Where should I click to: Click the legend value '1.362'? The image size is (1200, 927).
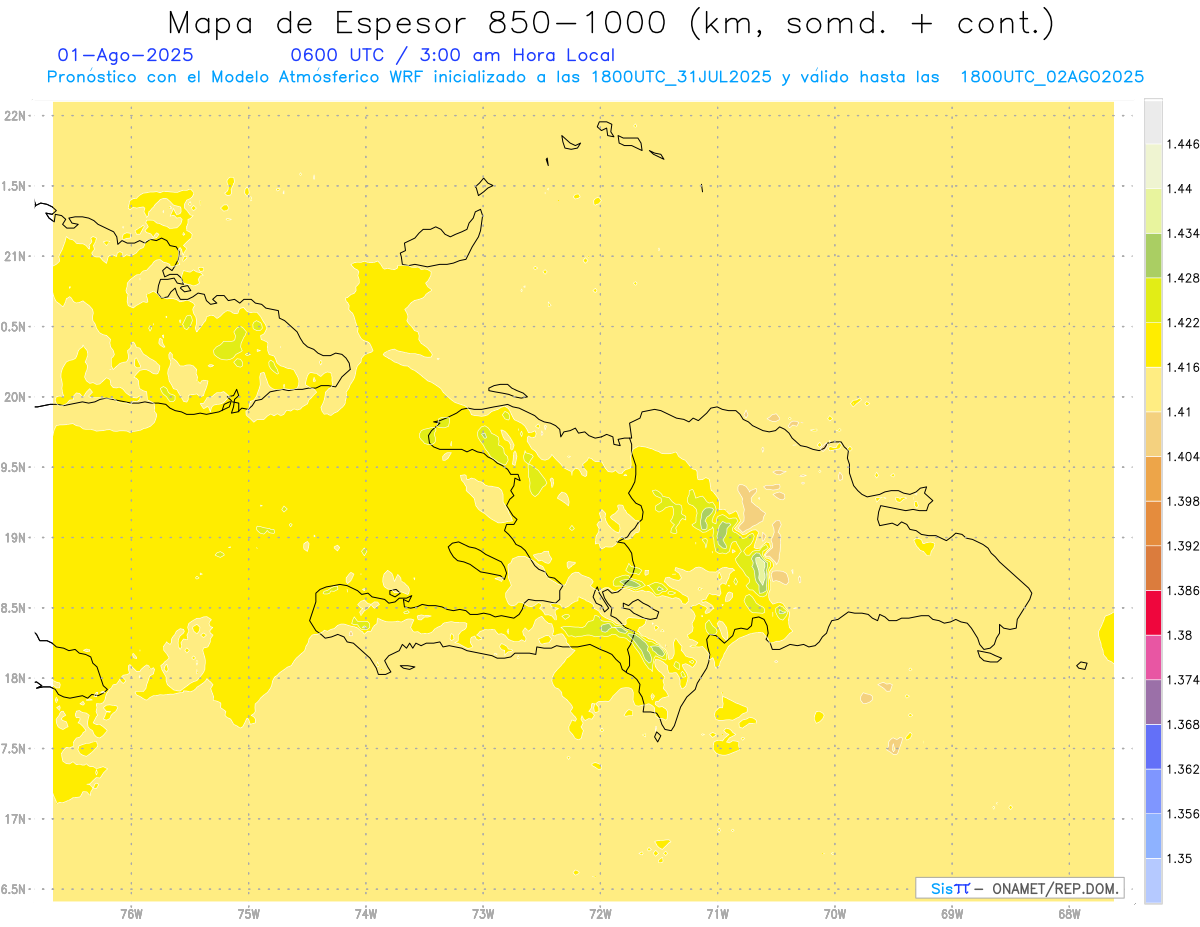pyautogui.click(x=1183, y=769)
